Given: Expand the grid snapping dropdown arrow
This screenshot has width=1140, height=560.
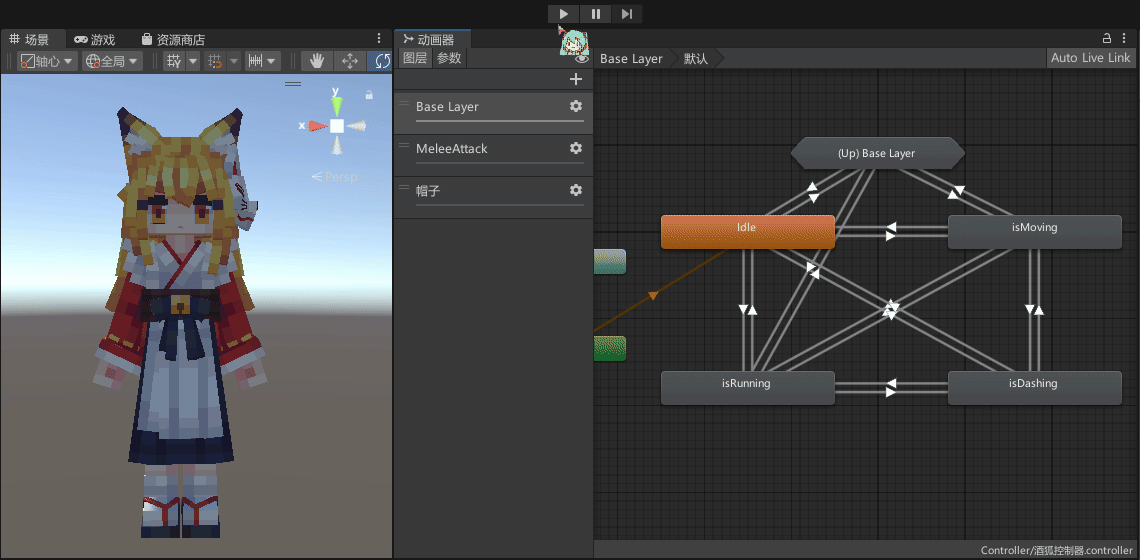Looking at the screenshot, I should pyautogui.click(x=234, y=61).
